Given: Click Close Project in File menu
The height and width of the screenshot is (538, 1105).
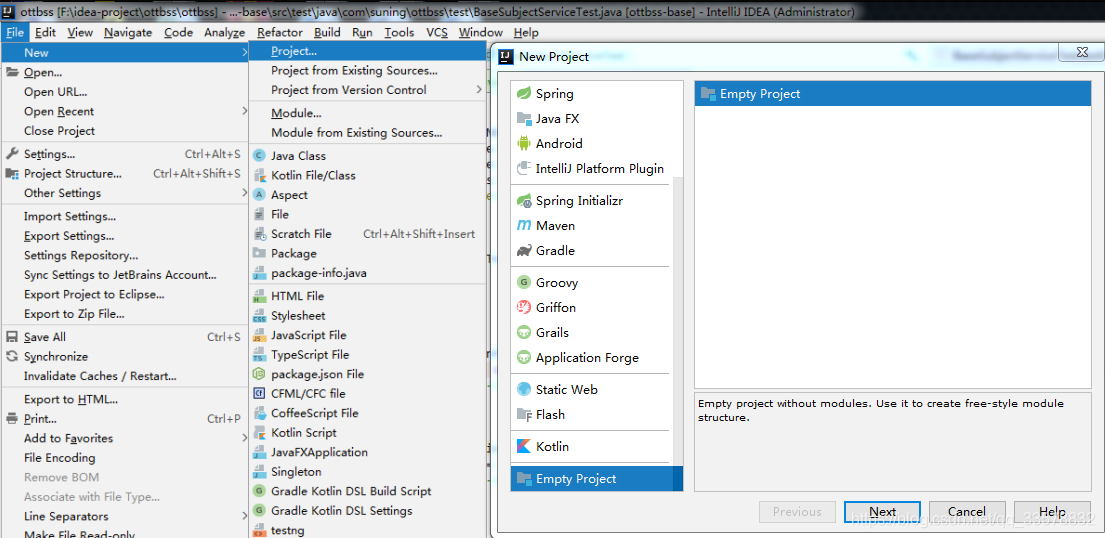Looking at the screenshot, I should pos(125,130).
